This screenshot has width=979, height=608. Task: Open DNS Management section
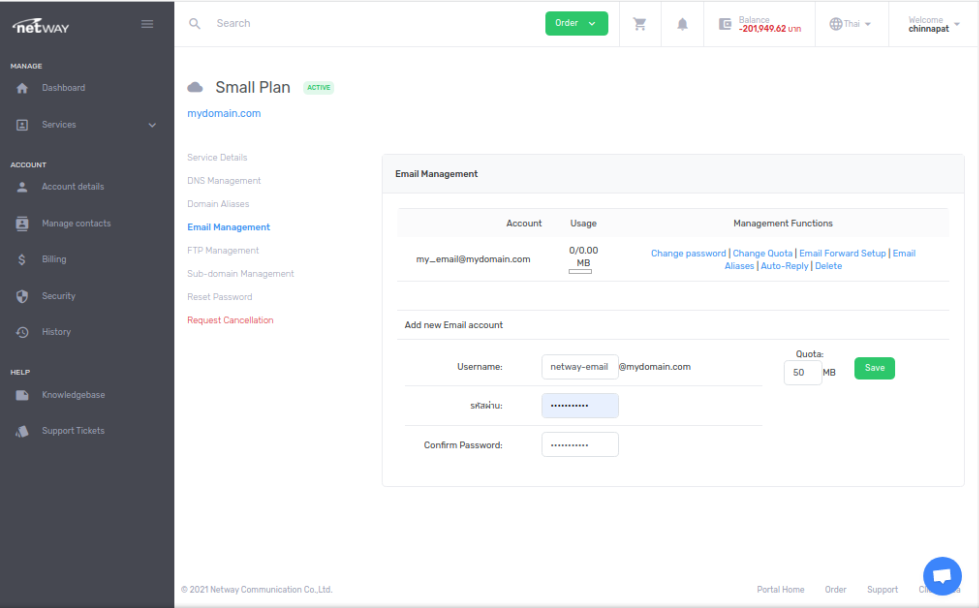click(x=224, y=181)
